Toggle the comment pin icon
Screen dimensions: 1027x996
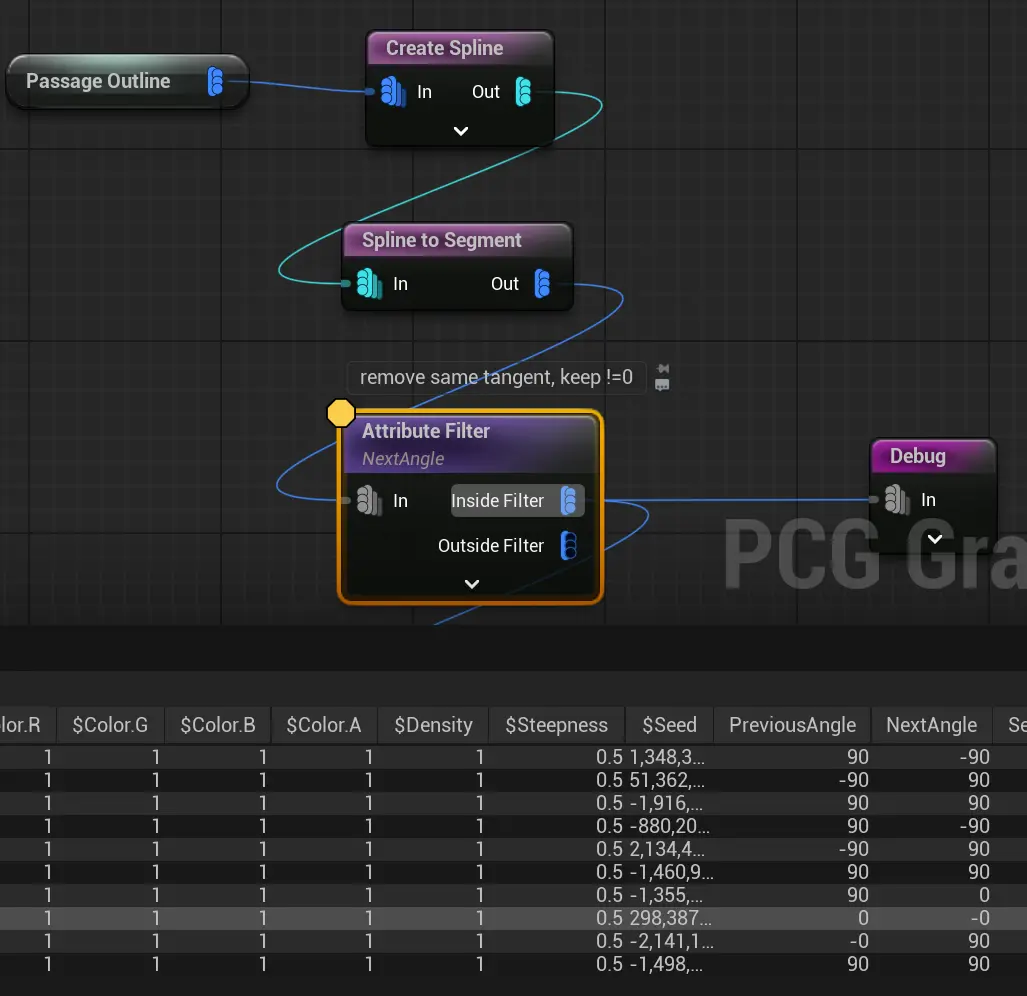662,369
